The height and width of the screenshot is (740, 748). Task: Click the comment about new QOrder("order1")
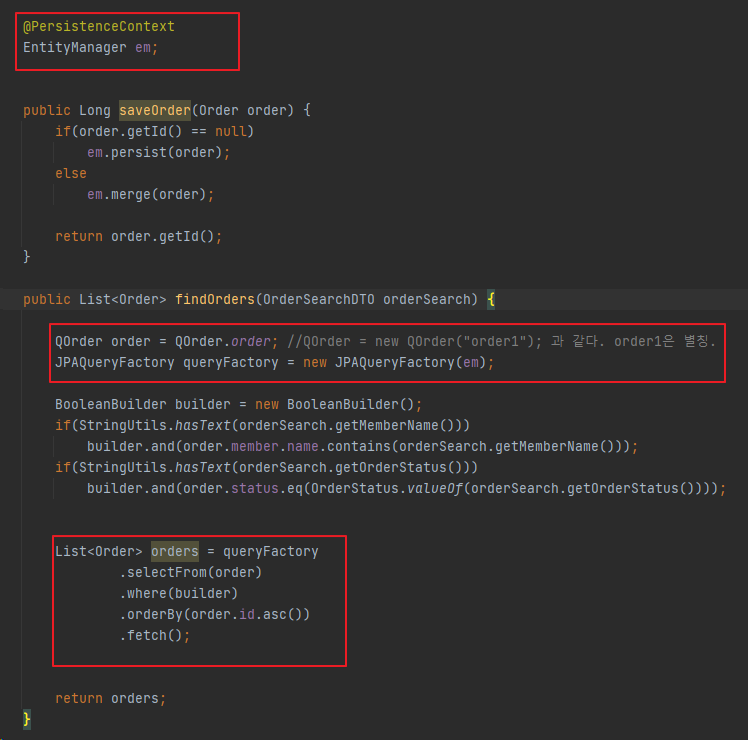pos(501,342)
